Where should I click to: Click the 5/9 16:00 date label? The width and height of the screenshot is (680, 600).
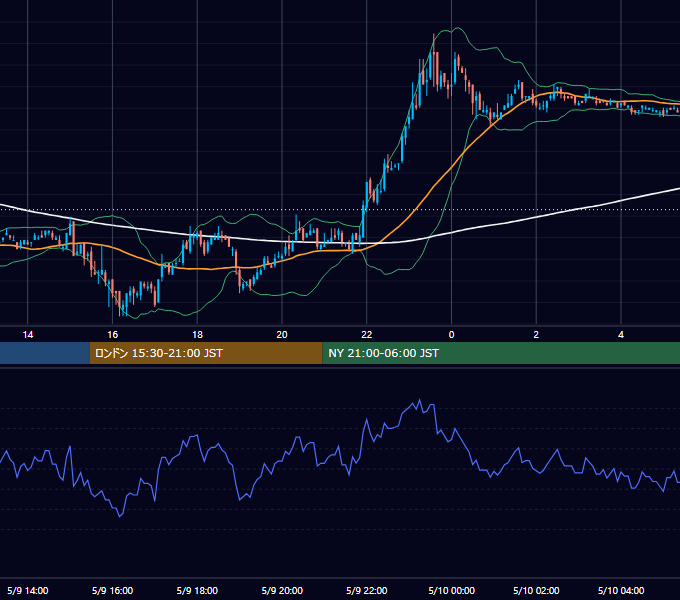112,590
